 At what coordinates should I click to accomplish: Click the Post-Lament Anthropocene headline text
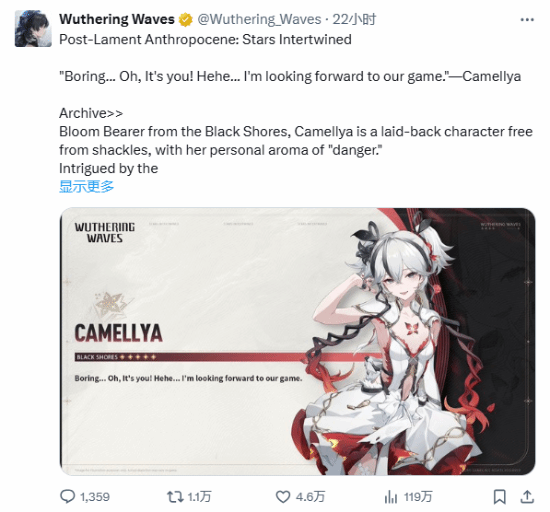click(205, 39)
